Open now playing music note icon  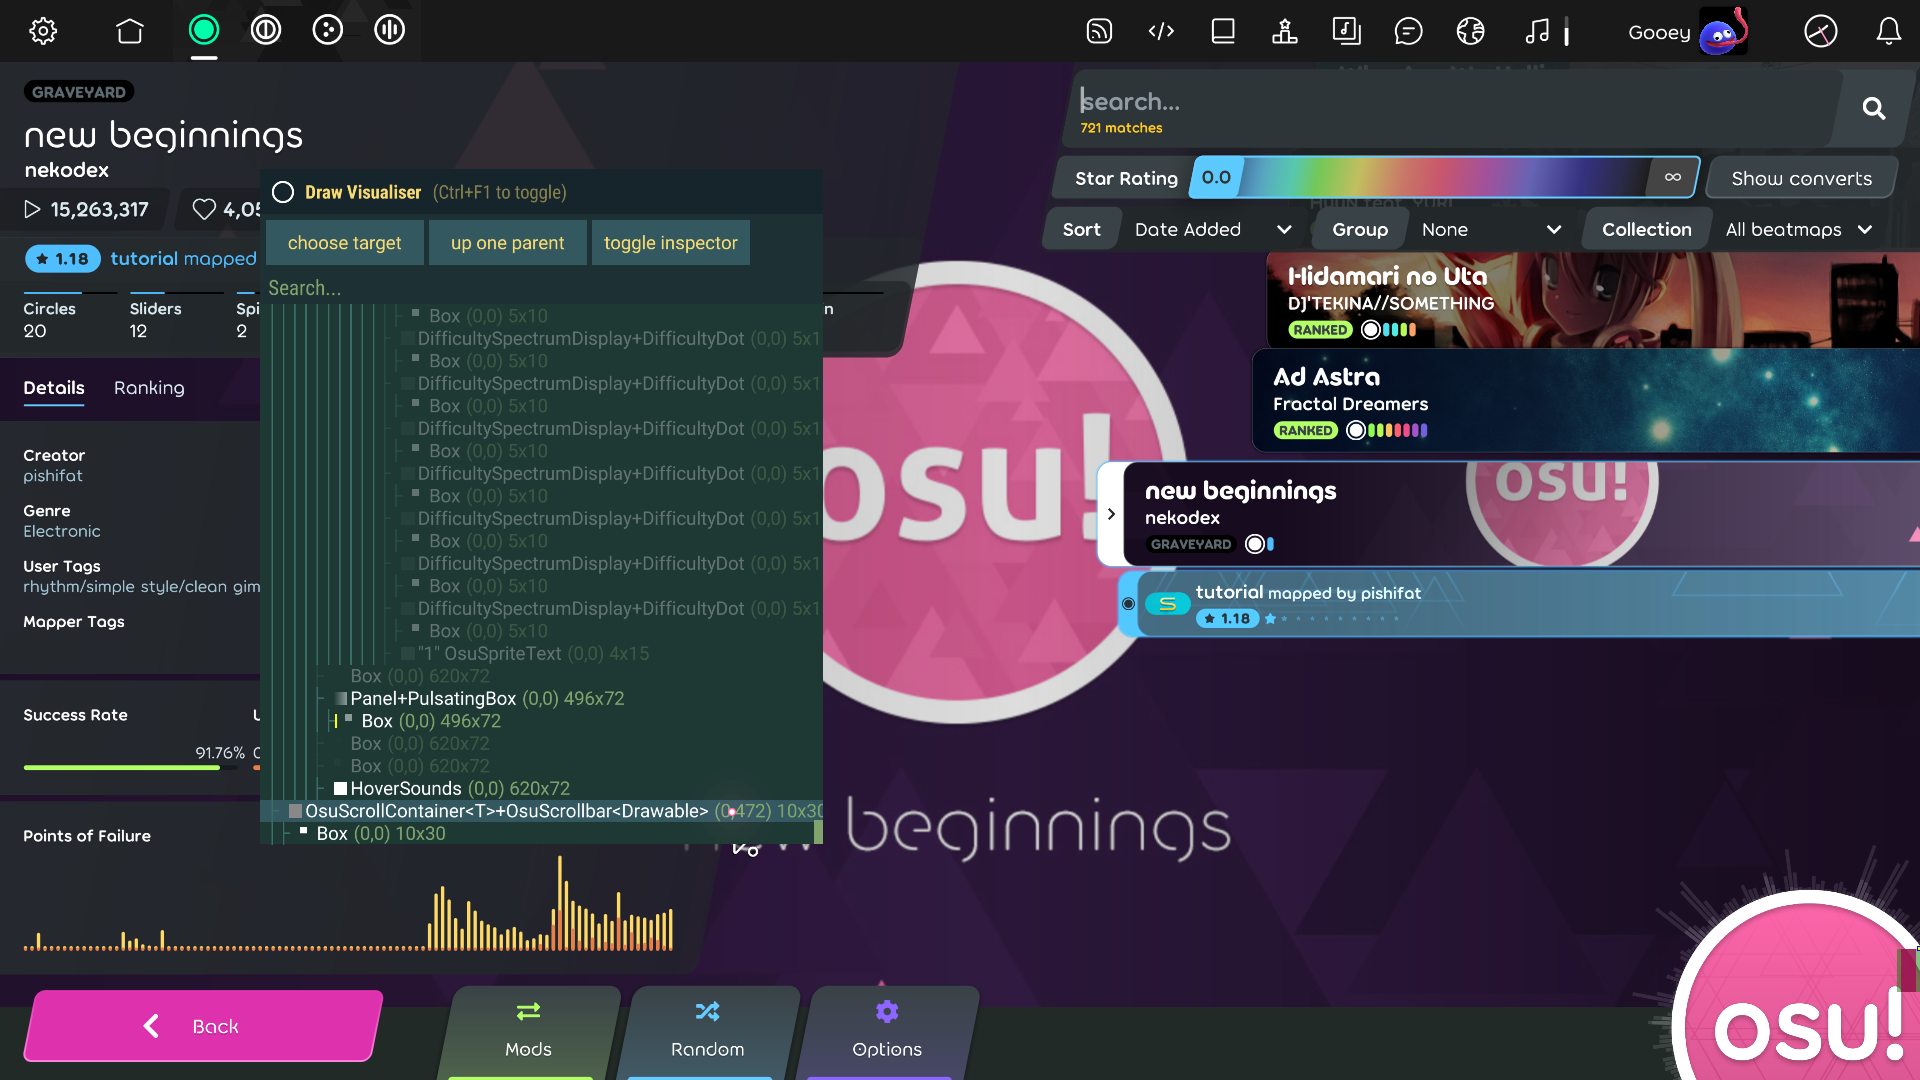click(1538, 31)
